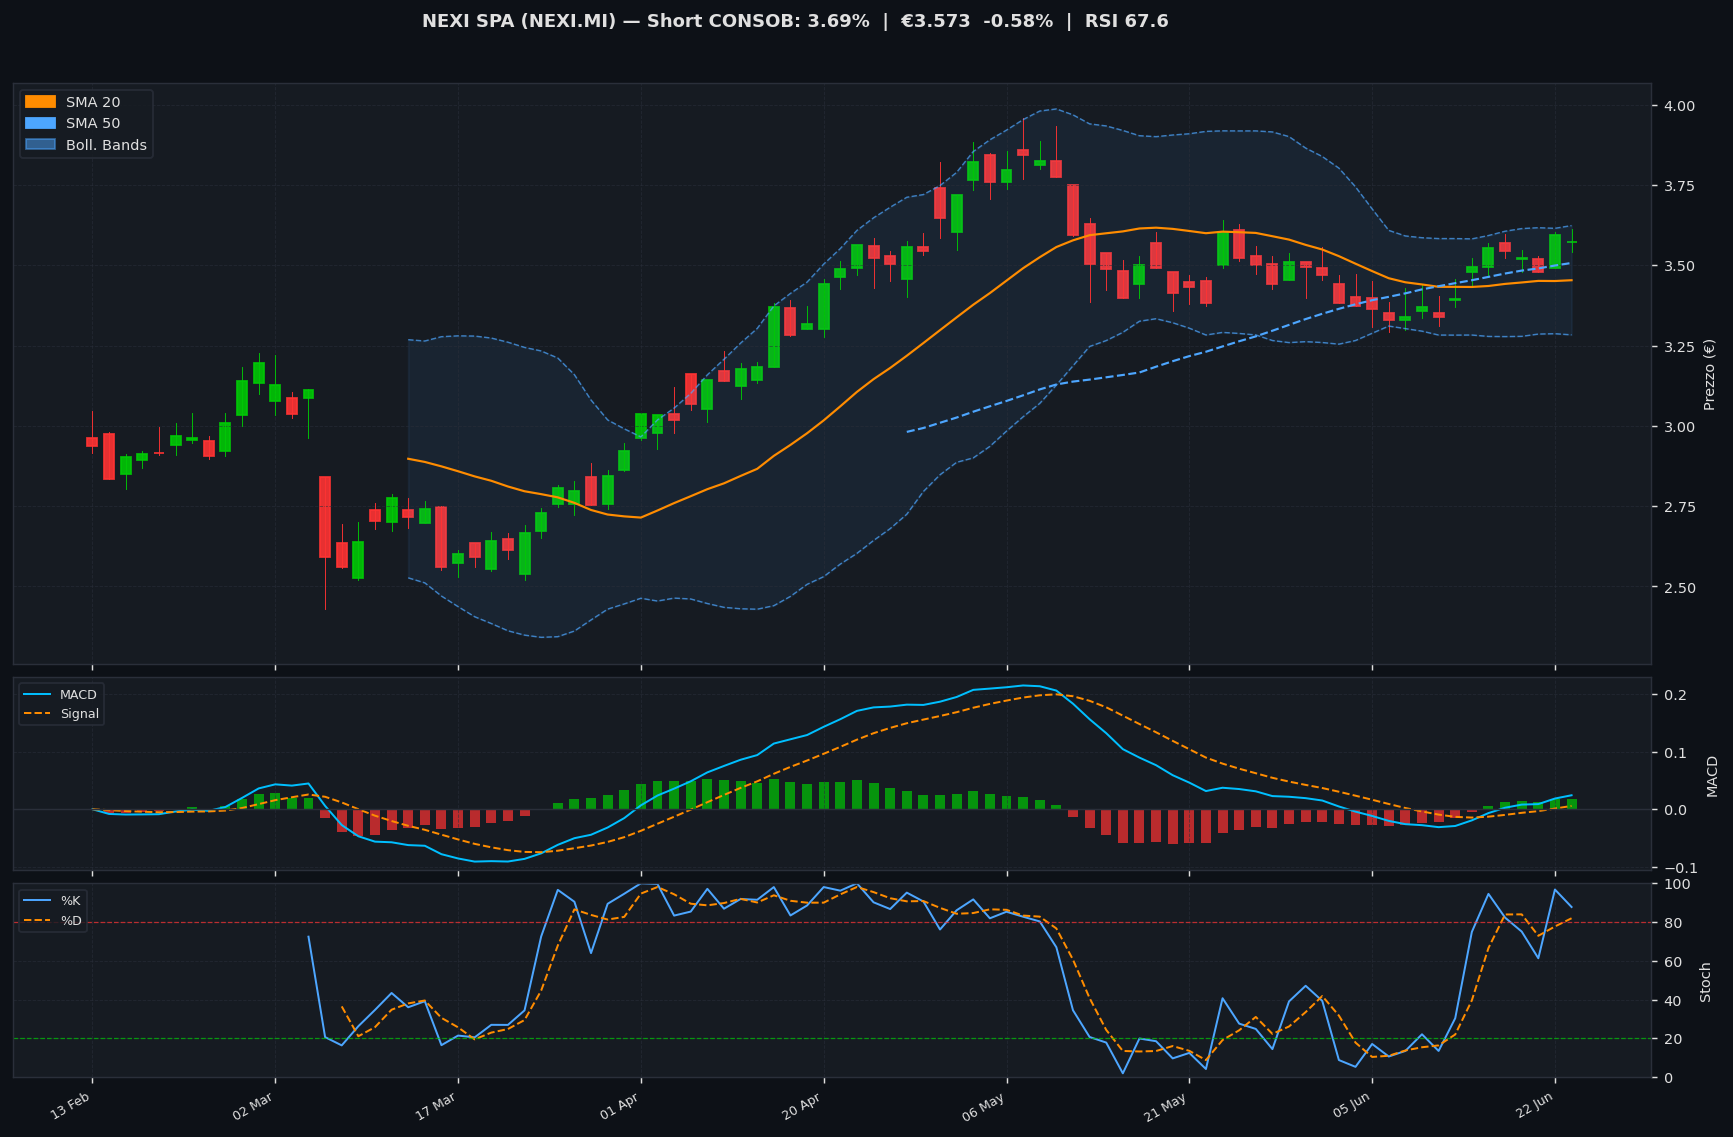Click the "22 Jun" date label
The height and width of the screenshot is (1137, 1733).
1534,1106
